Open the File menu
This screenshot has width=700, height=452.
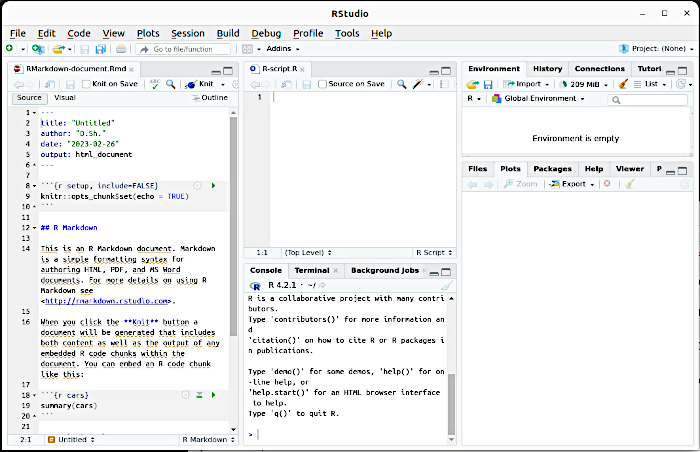click(18, 33)
